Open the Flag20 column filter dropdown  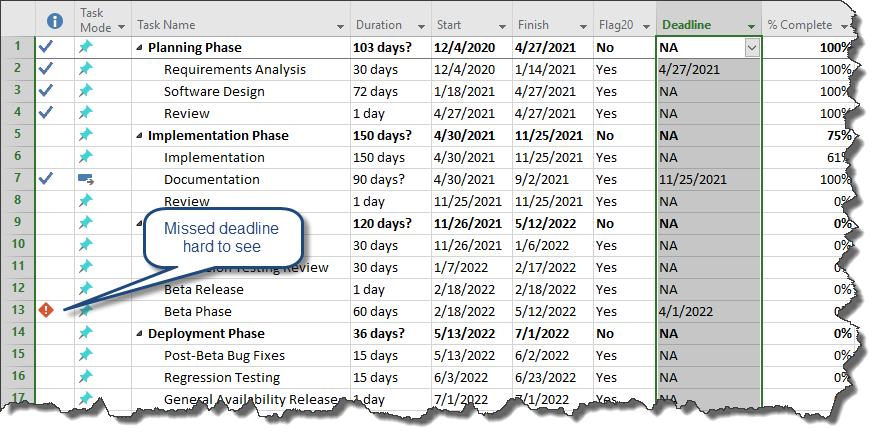(x=646, y=27)
